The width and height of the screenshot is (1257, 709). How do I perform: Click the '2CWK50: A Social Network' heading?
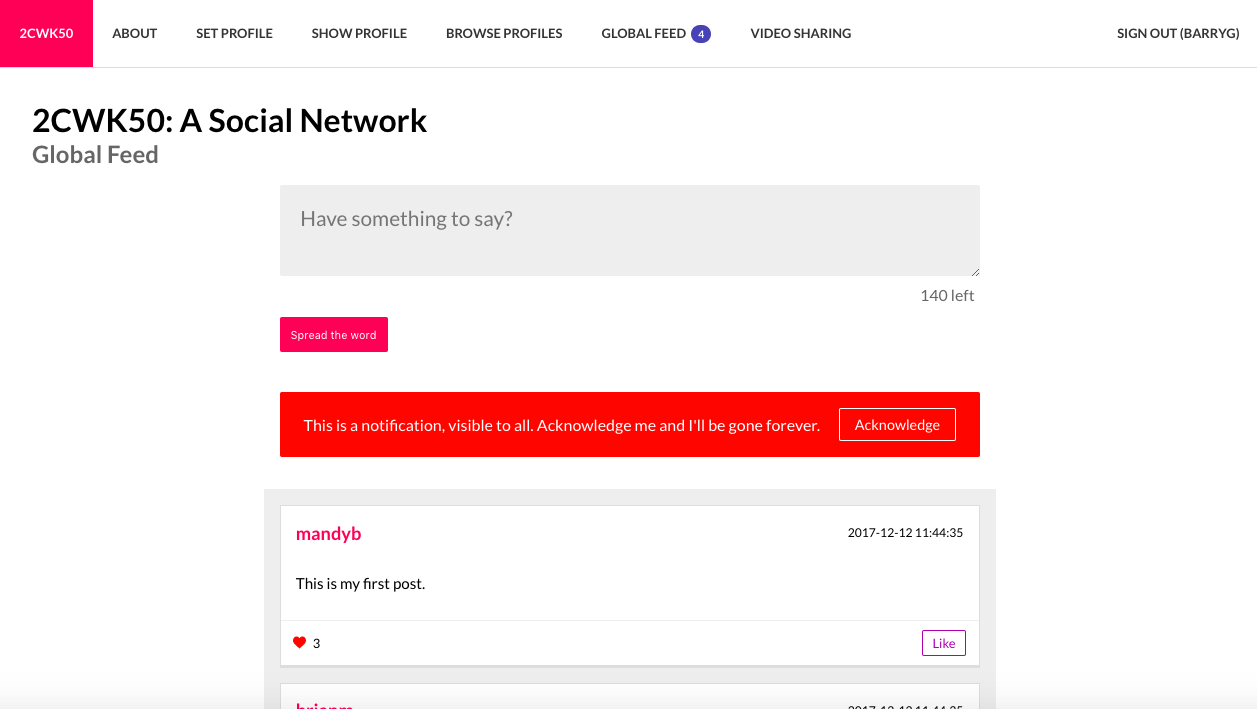(x=230, y=121)
